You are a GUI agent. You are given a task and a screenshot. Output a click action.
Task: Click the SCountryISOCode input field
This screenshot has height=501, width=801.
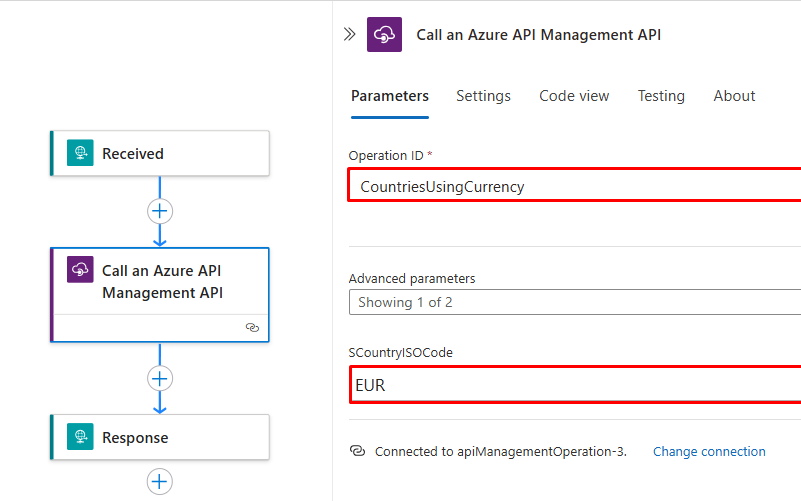[574, 385]
